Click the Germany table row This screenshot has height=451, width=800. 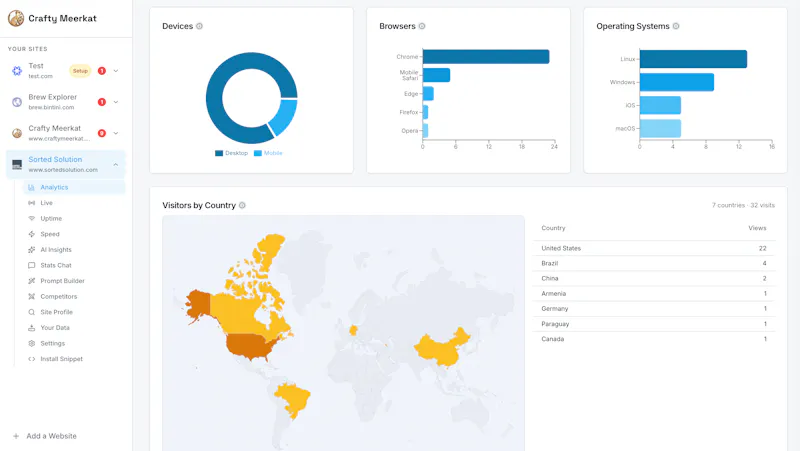[x=654, y=309]
